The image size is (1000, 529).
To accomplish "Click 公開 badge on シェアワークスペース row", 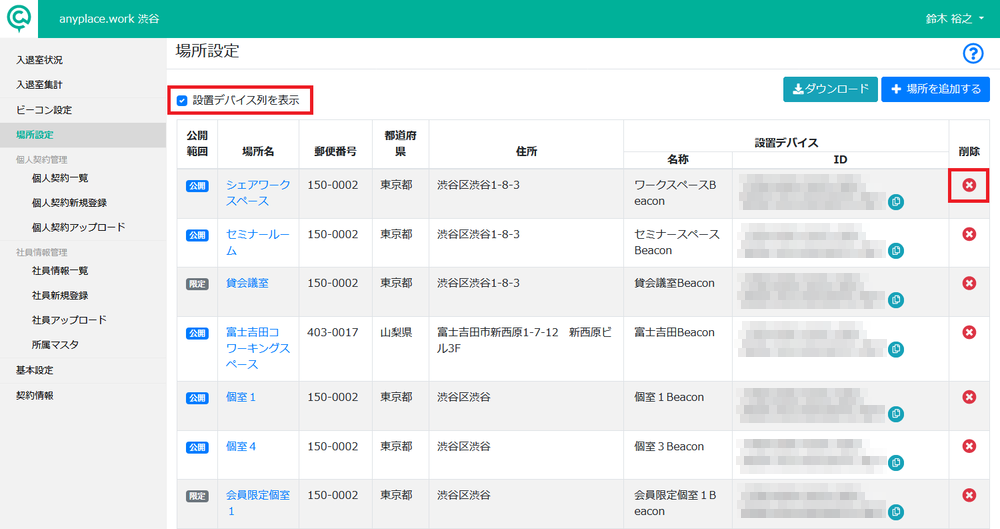I will [197, 186].
